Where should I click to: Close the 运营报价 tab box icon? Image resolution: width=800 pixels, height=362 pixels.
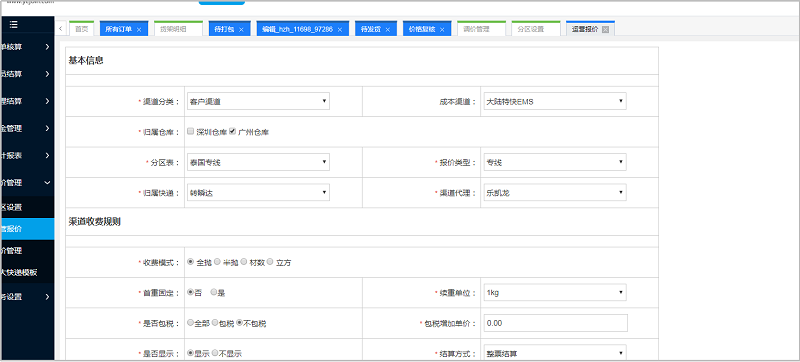pos(606,30)
